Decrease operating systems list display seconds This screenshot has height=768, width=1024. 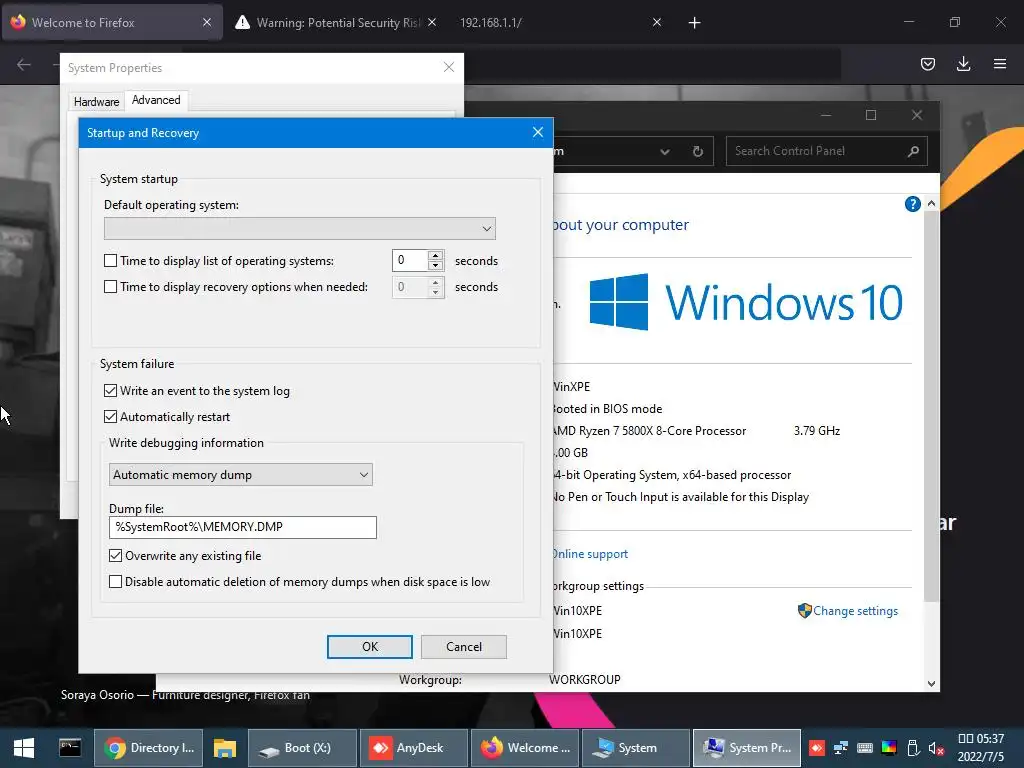[x=436, y=266]
